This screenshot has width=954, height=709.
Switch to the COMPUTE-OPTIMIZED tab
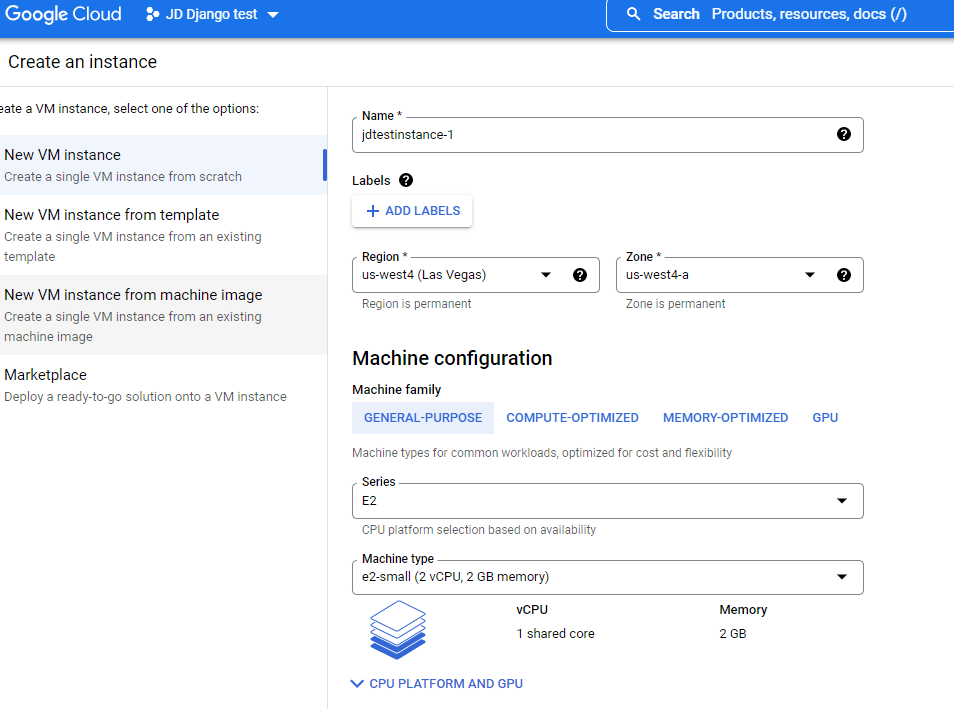click(572, 417)
